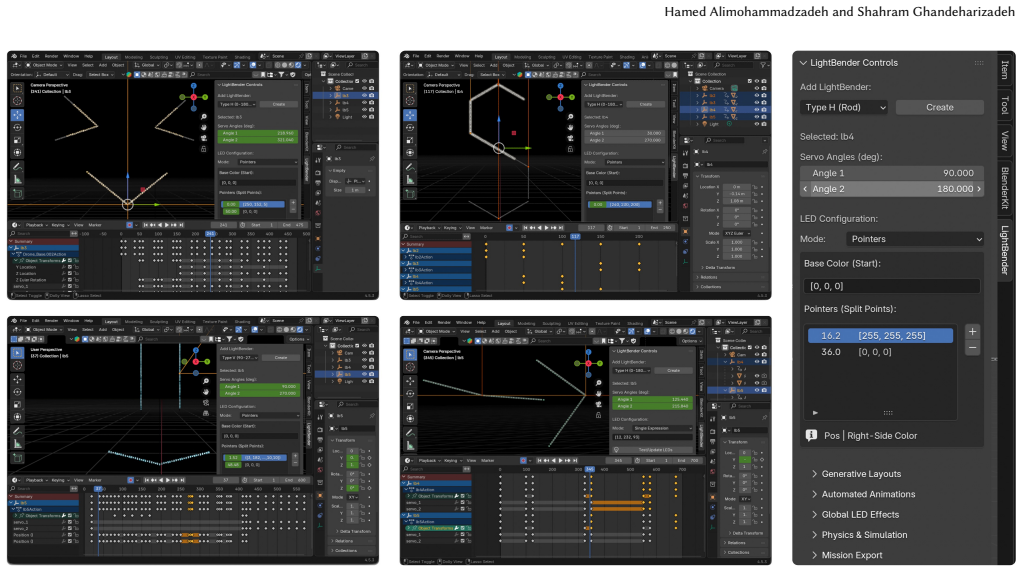Viewport: 1022px width, 572px height.
Task: Switch to the Tool sidebar tab
Action: pyautogui.click(x=1004, y=105)
